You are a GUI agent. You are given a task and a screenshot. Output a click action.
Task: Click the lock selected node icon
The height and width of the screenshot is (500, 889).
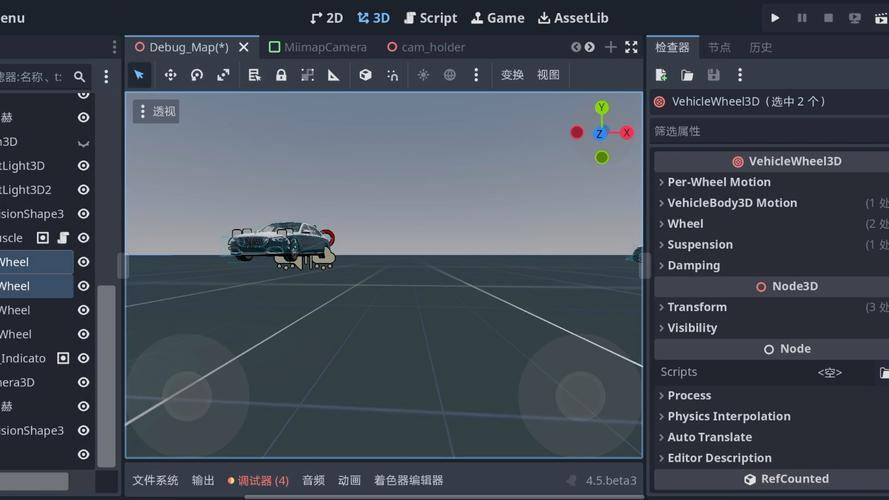coord(281,75)
